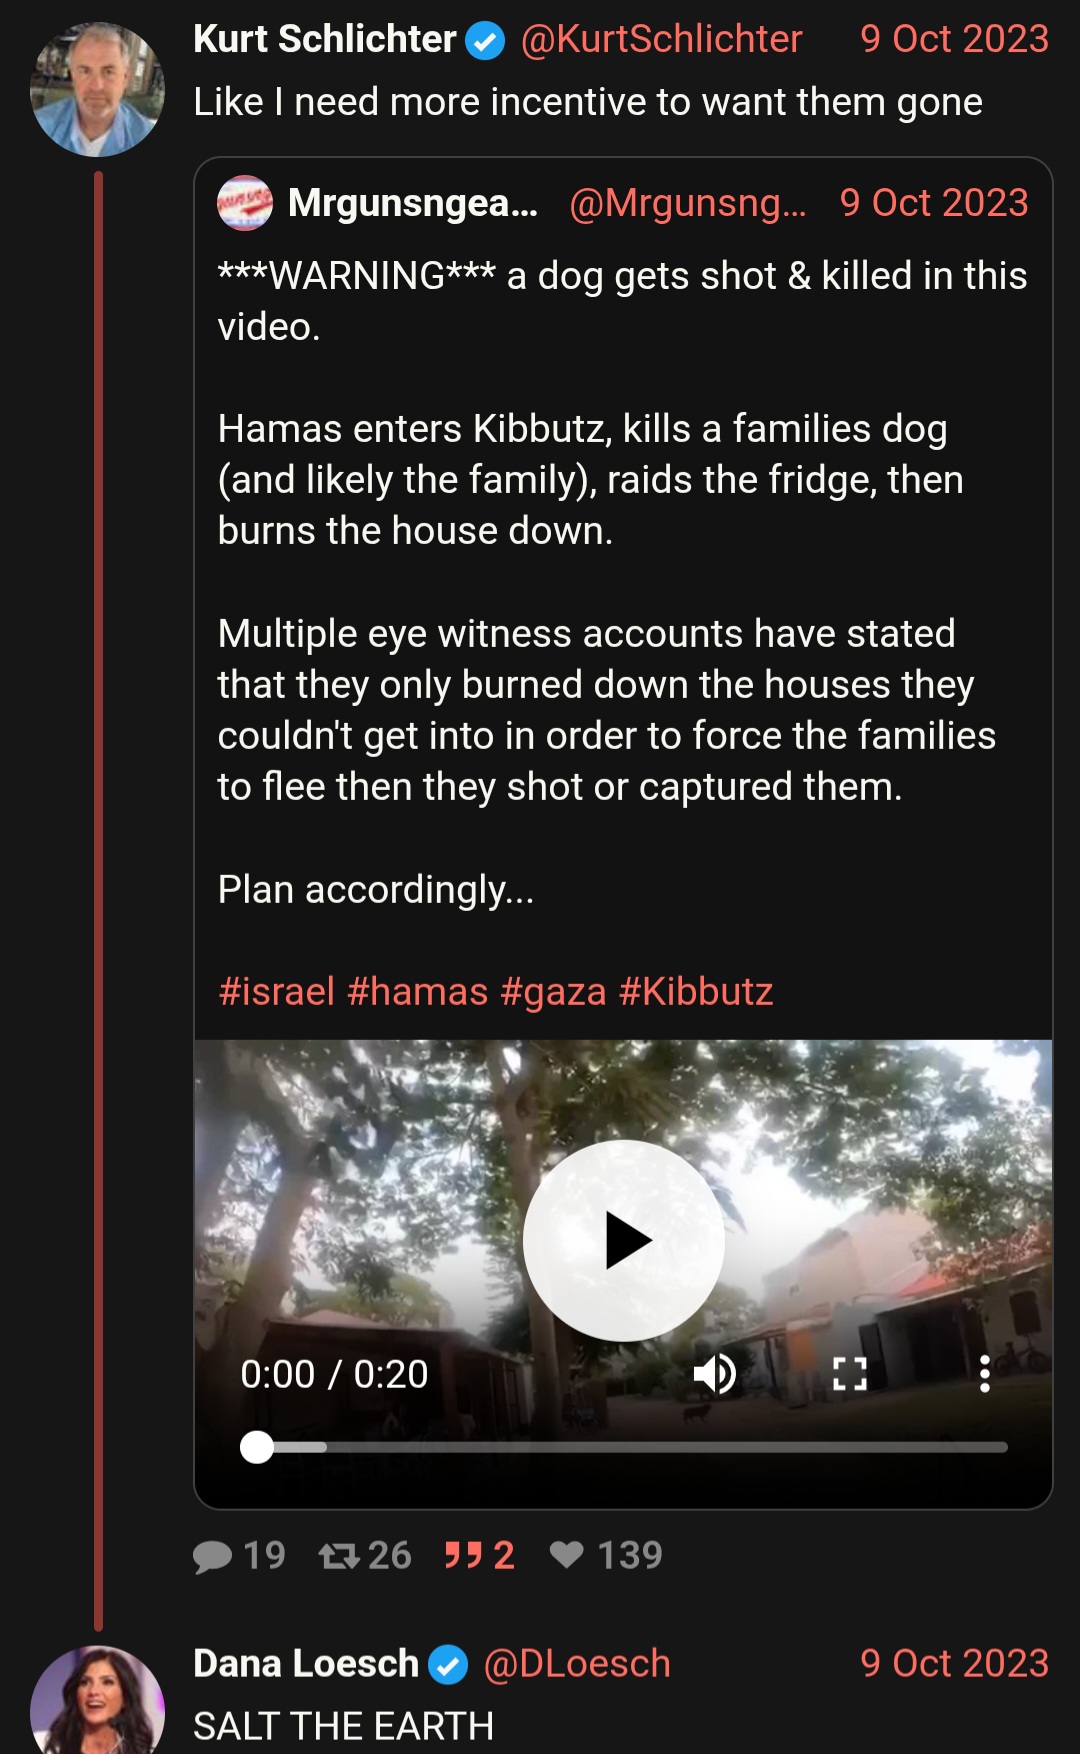Open the @KurtSchlichter handle link
The height and width of the screenshot is (1754, 1080).
(661, 39)
